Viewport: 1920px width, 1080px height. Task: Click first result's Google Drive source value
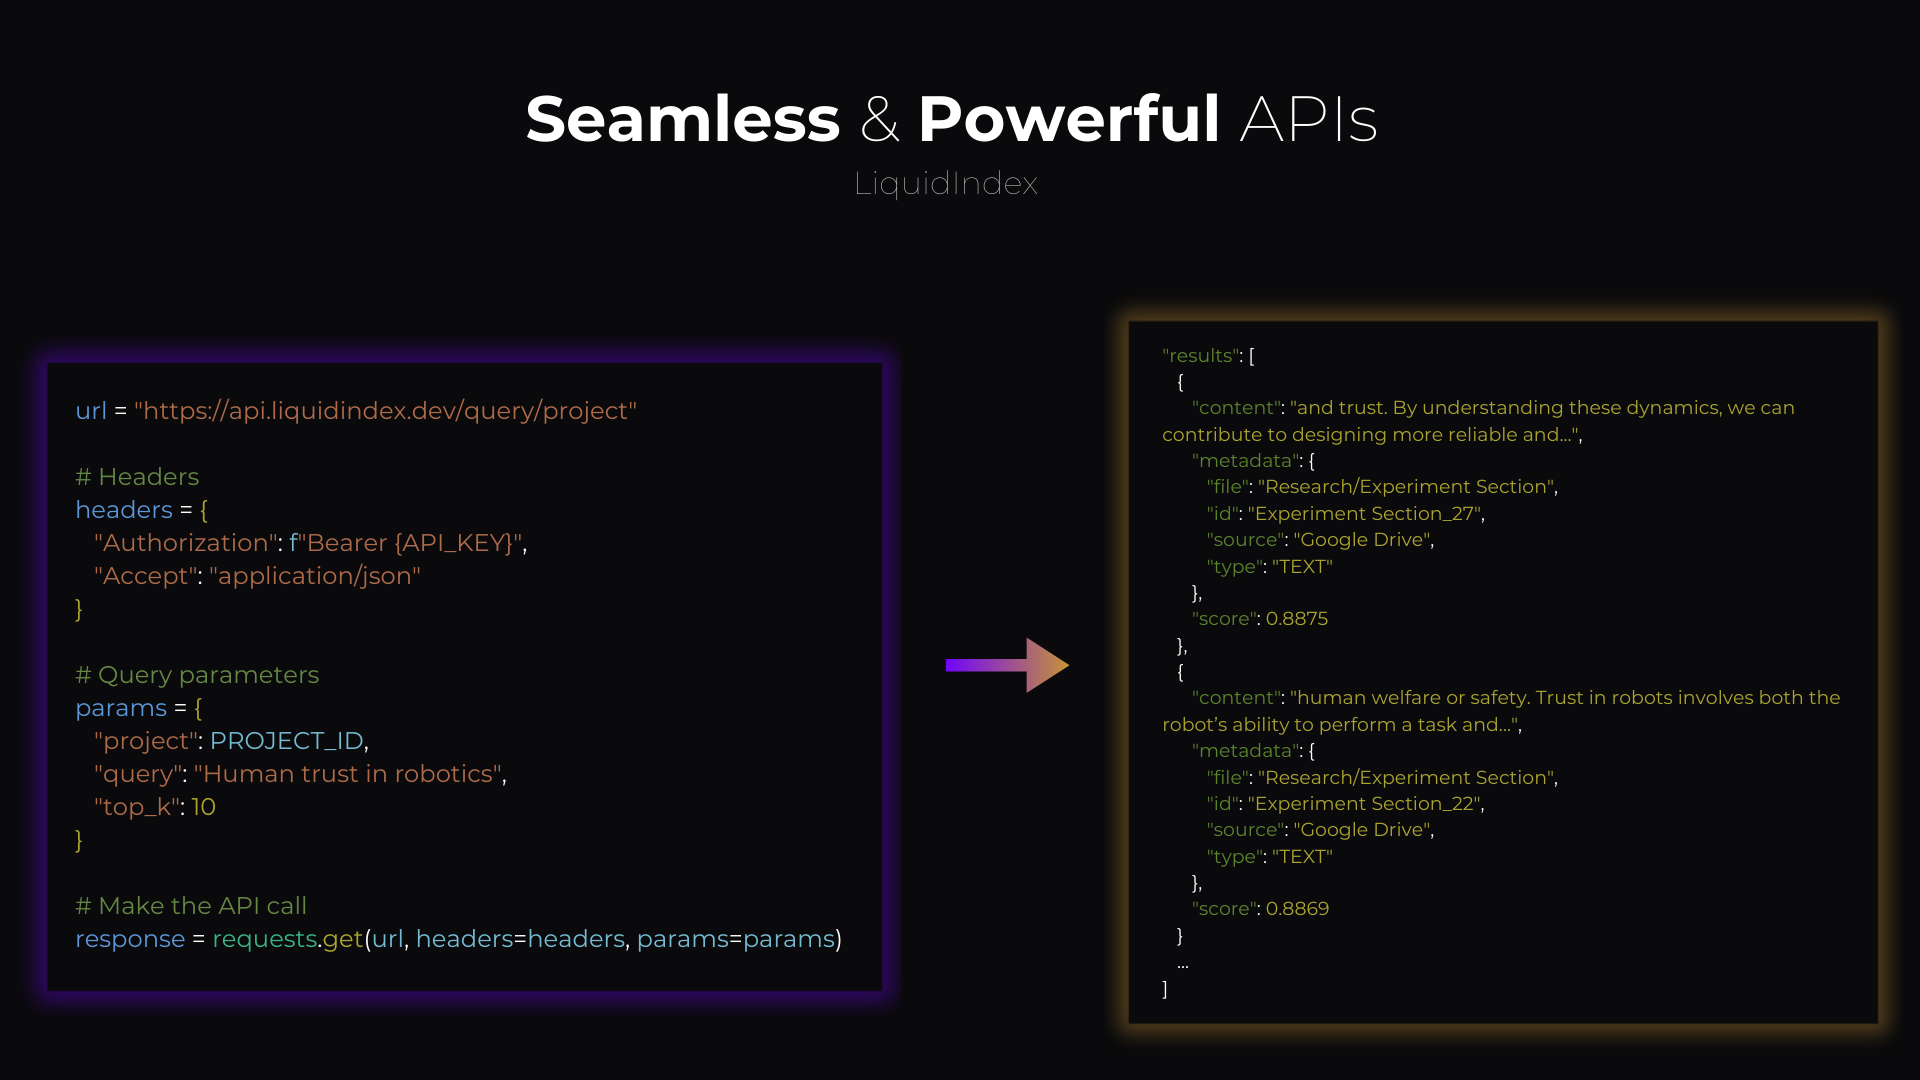1363,540
